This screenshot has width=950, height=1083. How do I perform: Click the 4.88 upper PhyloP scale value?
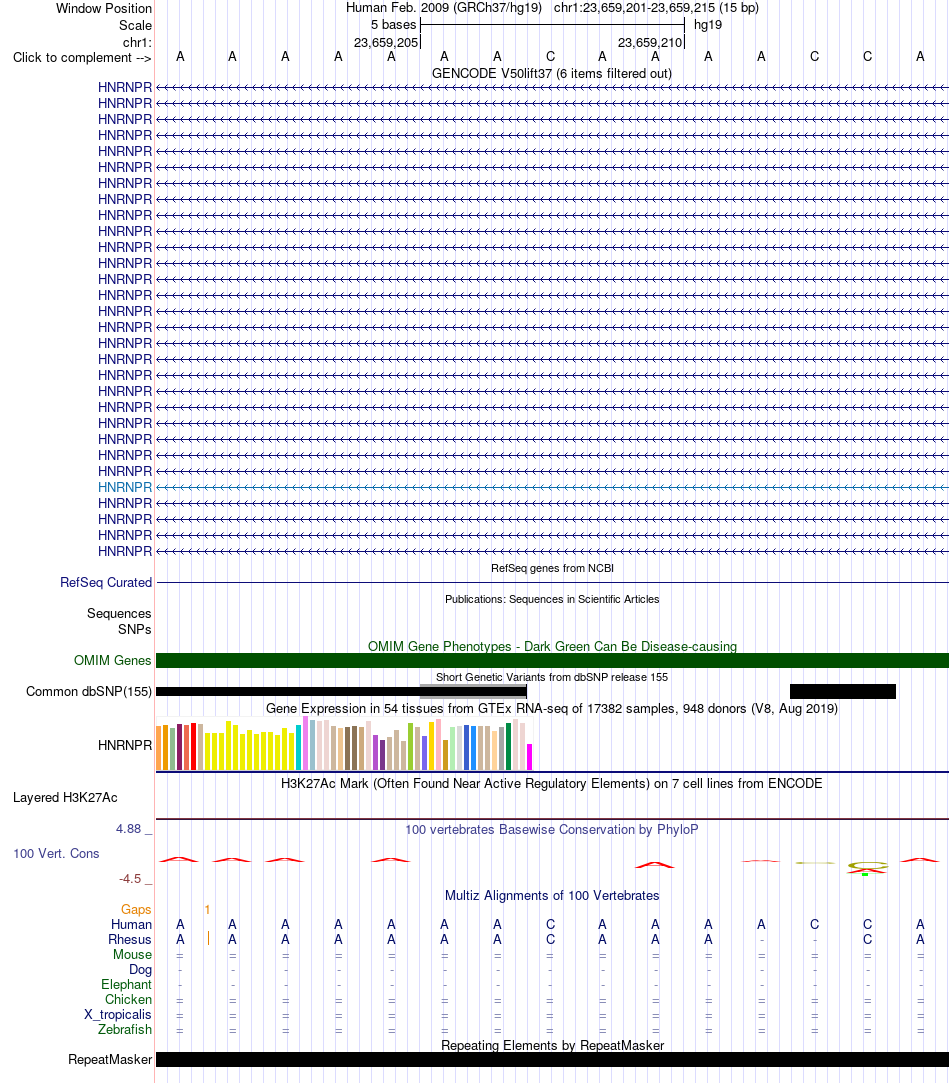pyautogui.click(x=129, y=829)
